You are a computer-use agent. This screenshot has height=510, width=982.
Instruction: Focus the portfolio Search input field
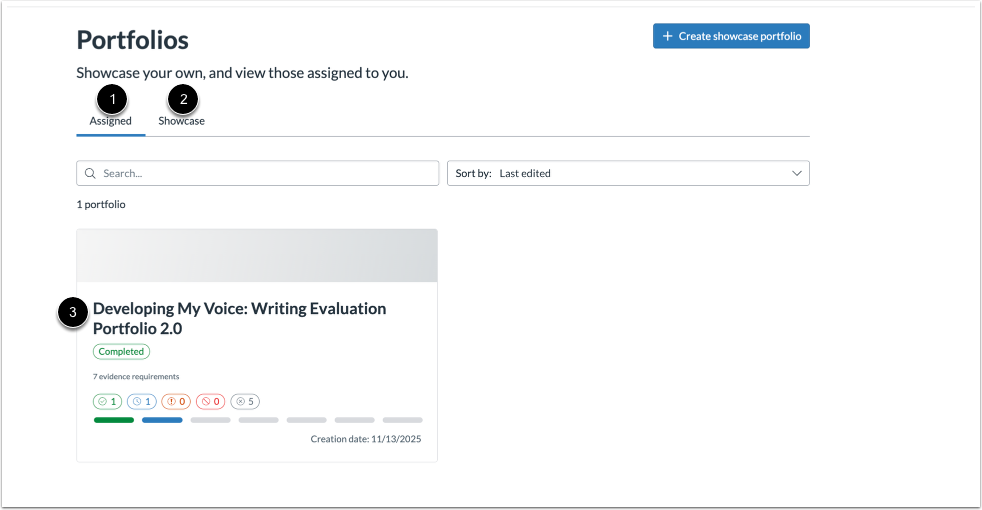tap(265, 173)
